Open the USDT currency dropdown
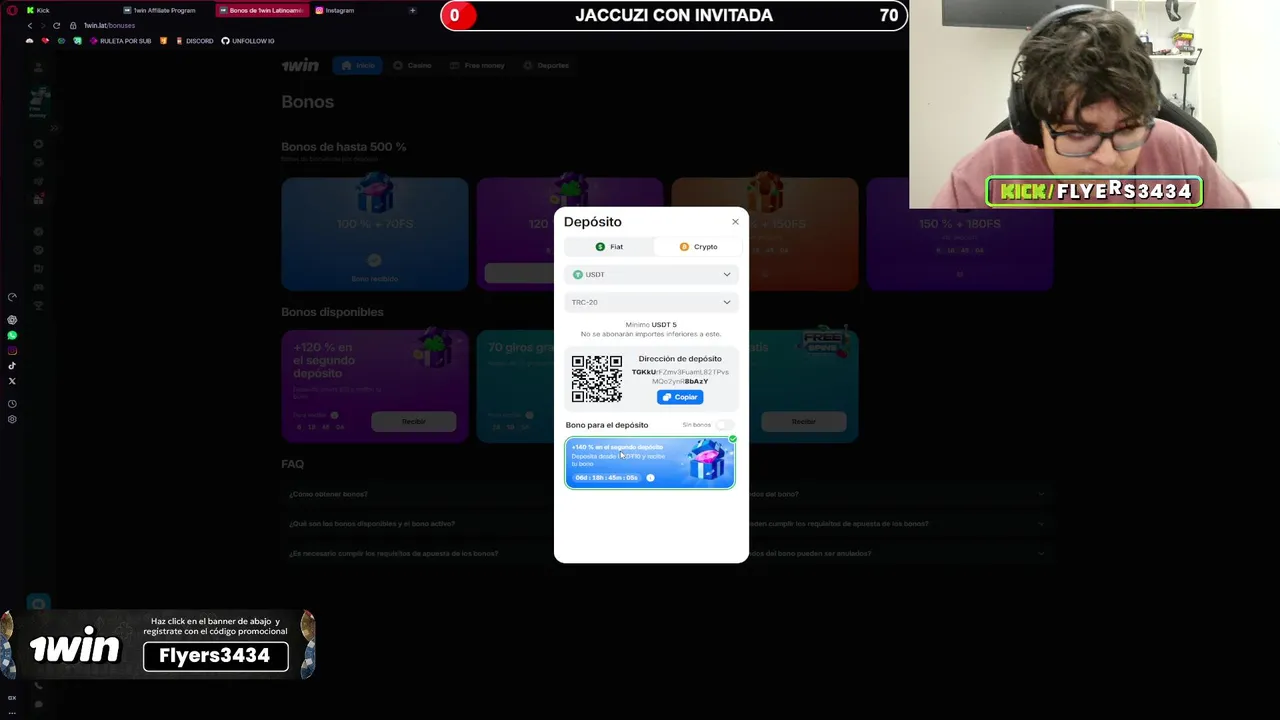Viewport: 1280px width, 720px height. [651, 274]
